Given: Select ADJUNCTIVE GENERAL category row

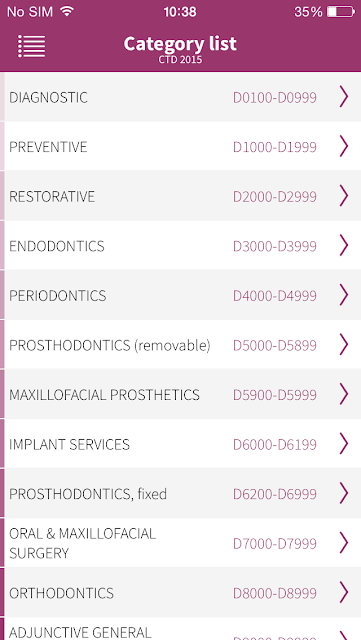Looking at the screenshot, I should tap(180, 629).
